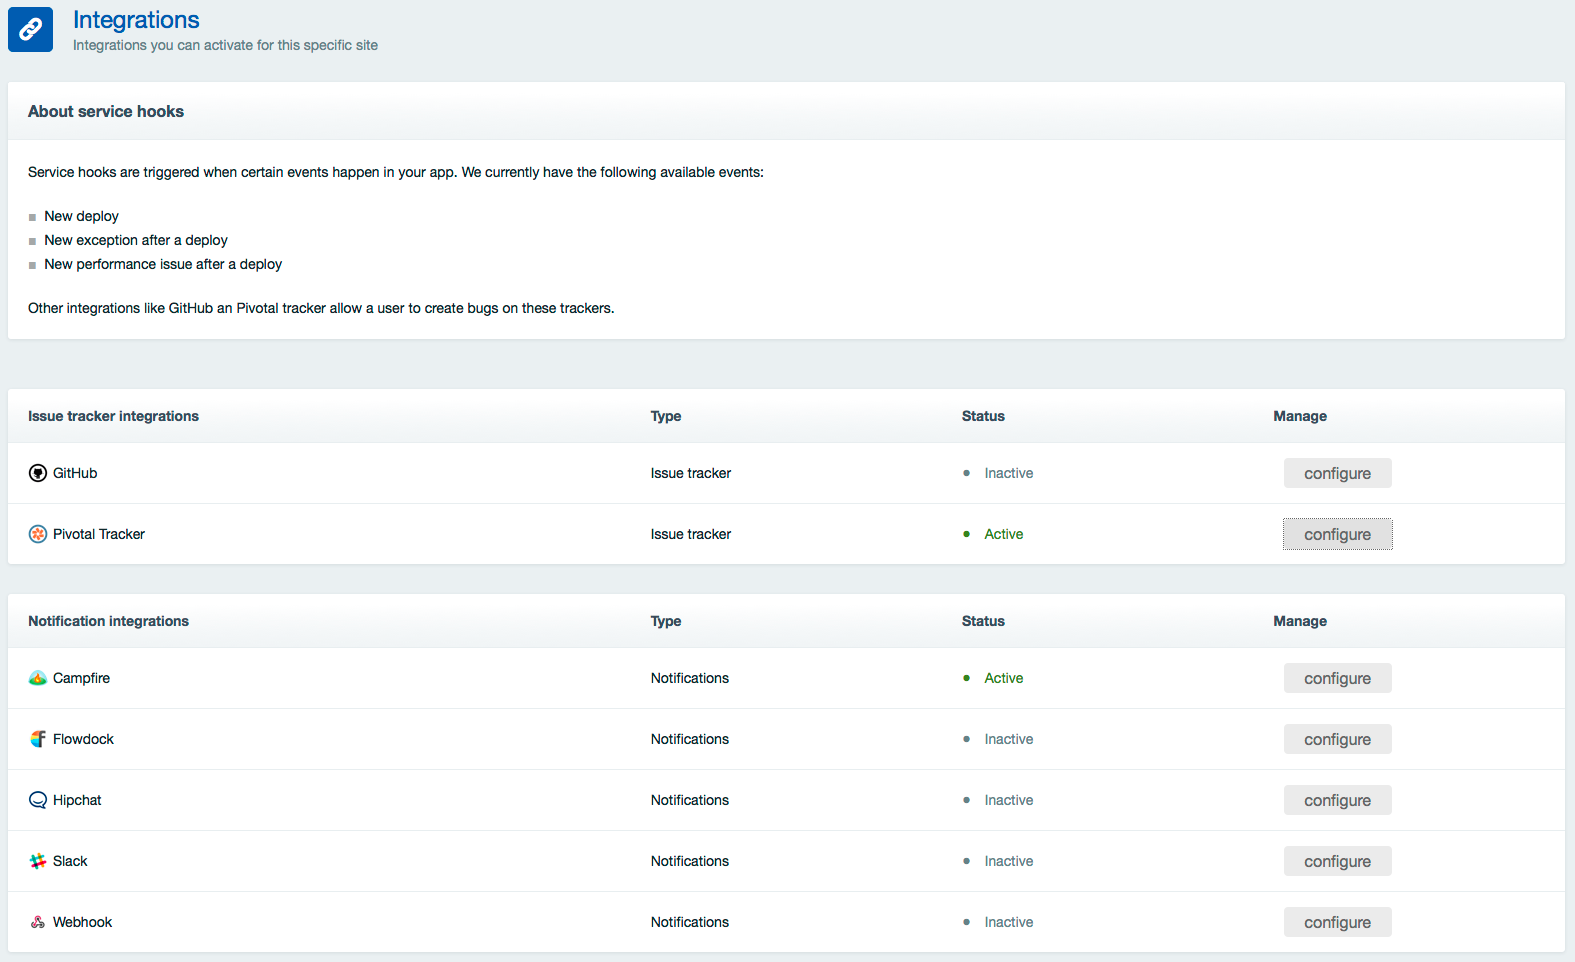Open Pivotal Tracker configure button
The width and height of the screenshot is (1575, 962).
[1337, 534]
